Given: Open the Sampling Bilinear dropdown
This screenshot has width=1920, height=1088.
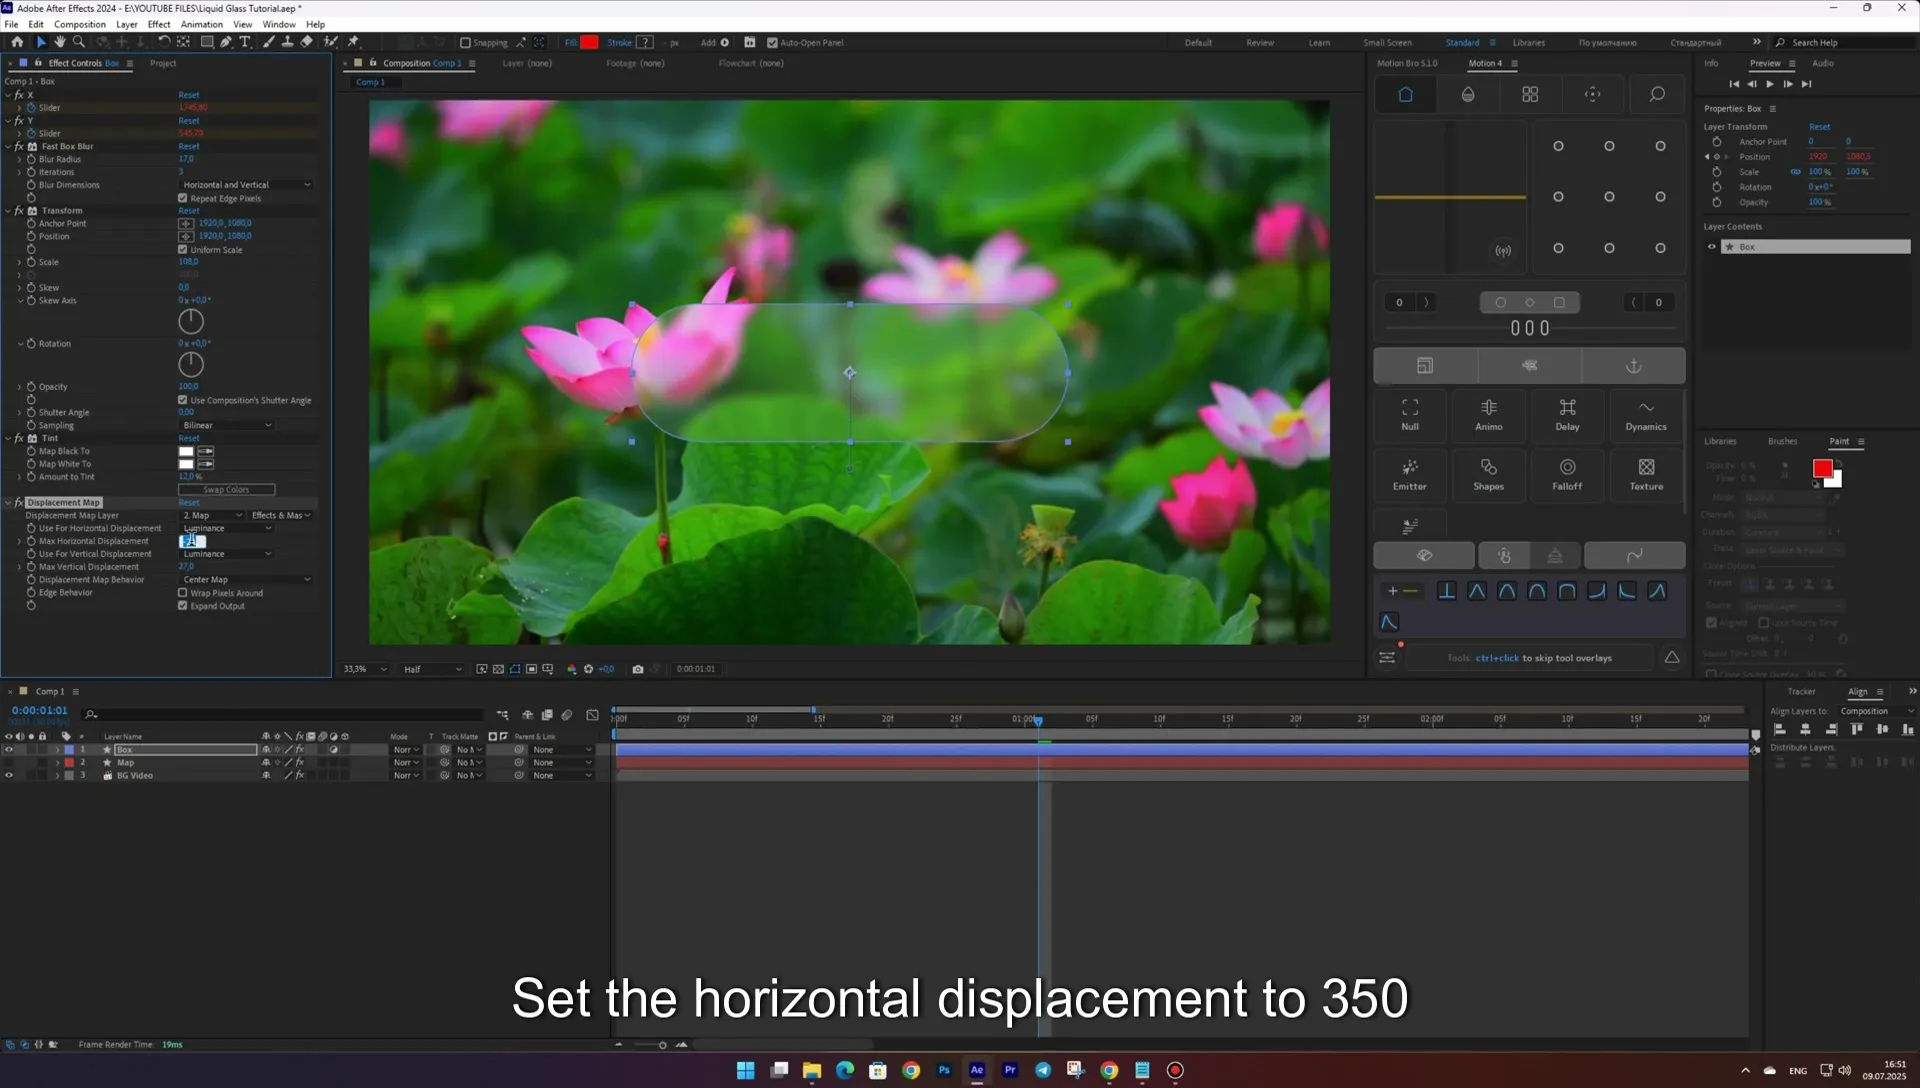Looking at the screenshot, I should click(x=227, y=425).
